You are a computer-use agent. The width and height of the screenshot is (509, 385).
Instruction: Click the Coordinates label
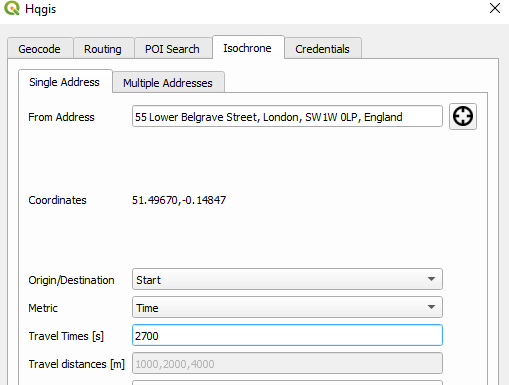pos(57,200)
